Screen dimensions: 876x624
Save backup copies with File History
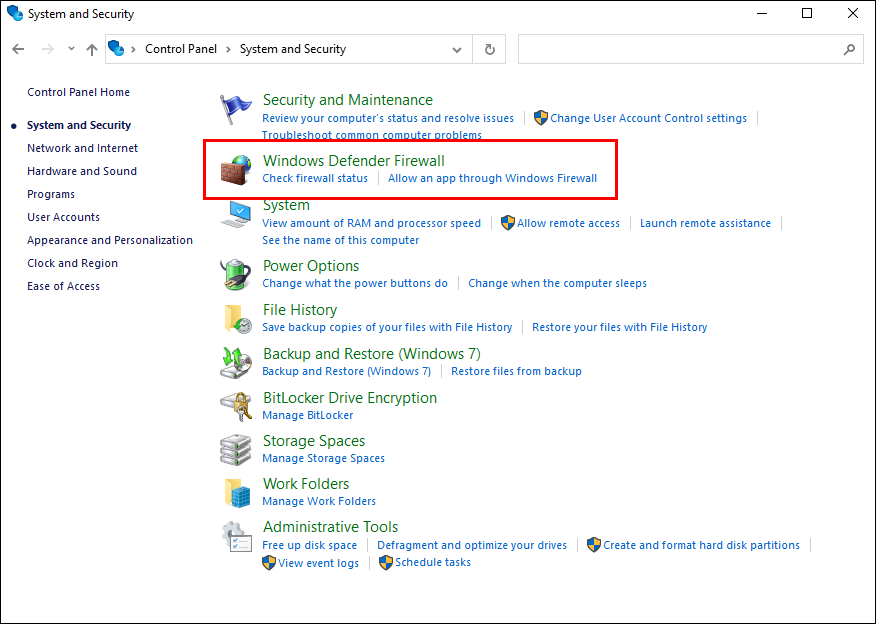[x=387, y=327]
